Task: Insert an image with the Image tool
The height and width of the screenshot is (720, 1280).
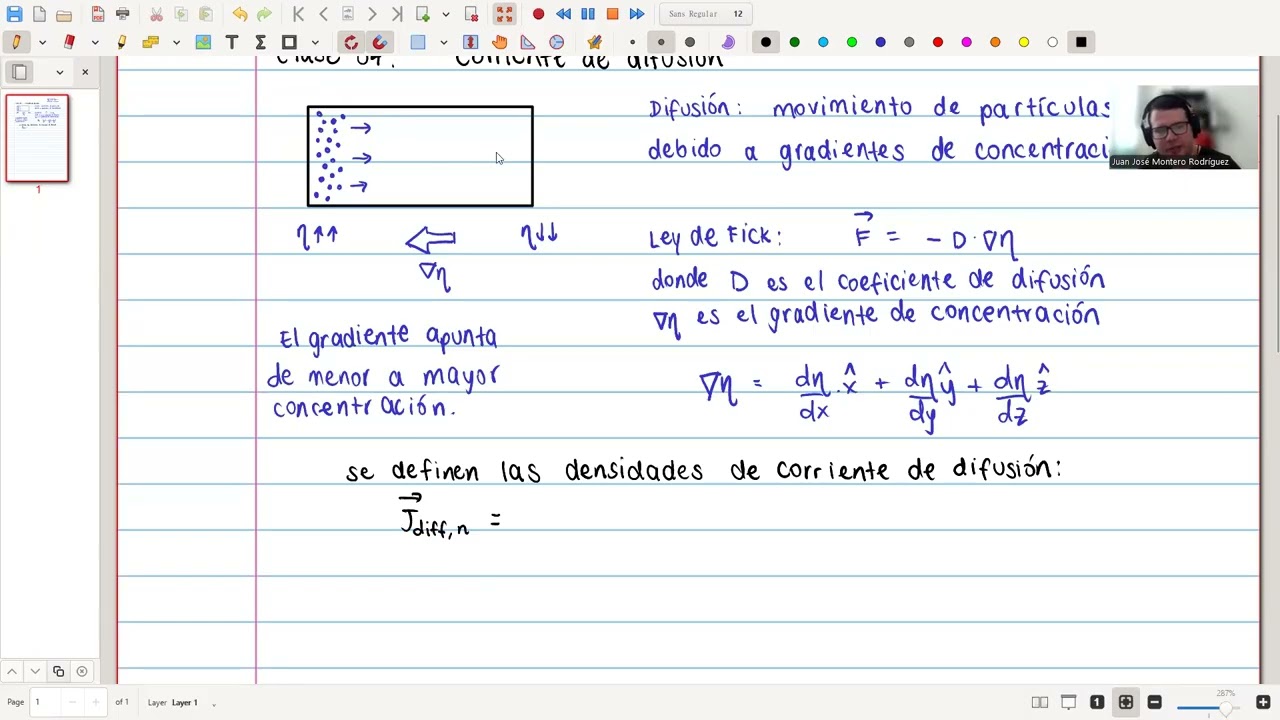Action: [203, 42]
